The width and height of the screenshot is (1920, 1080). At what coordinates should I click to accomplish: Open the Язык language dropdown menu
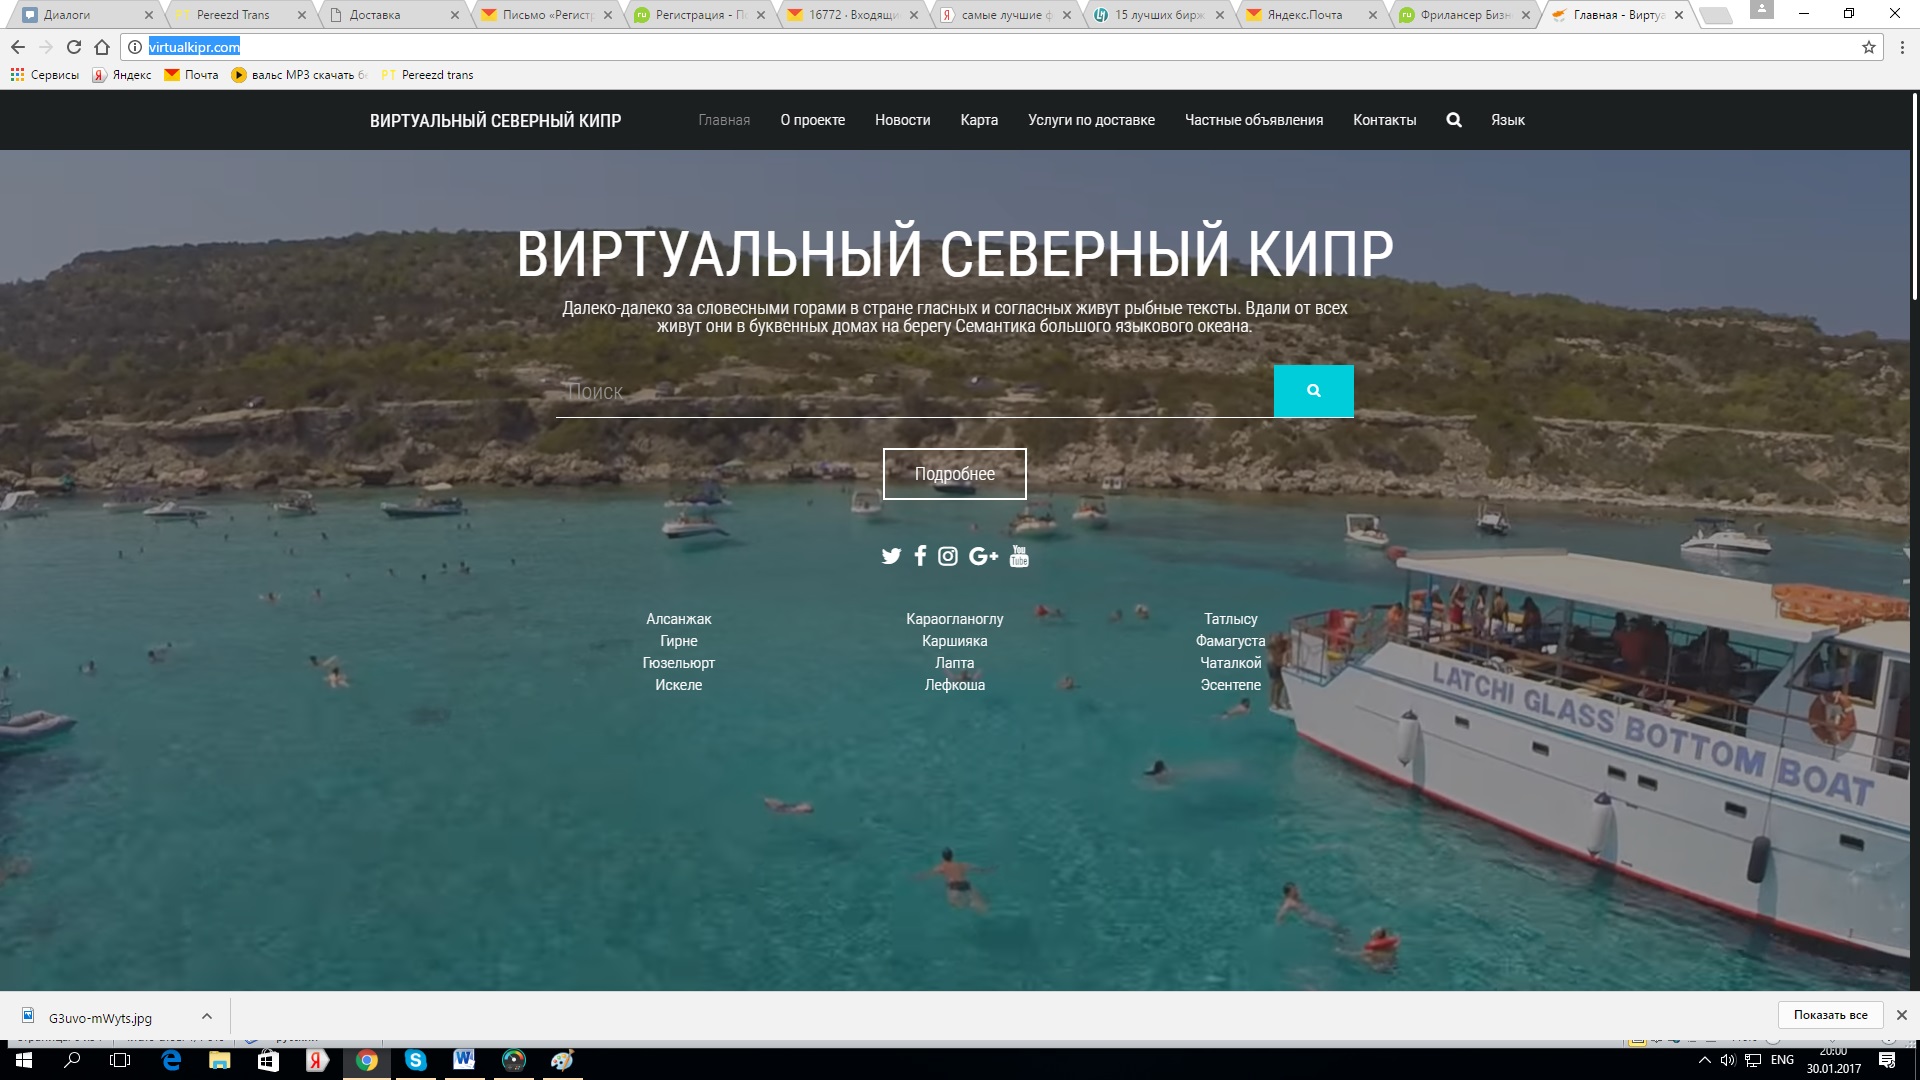(1507, 120)
